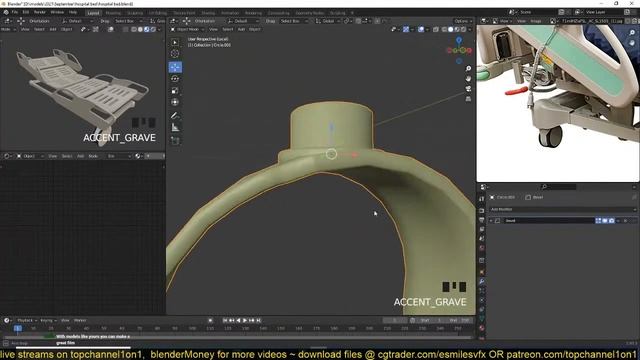Select the Add Cube tool

click(x=175, y=141)
